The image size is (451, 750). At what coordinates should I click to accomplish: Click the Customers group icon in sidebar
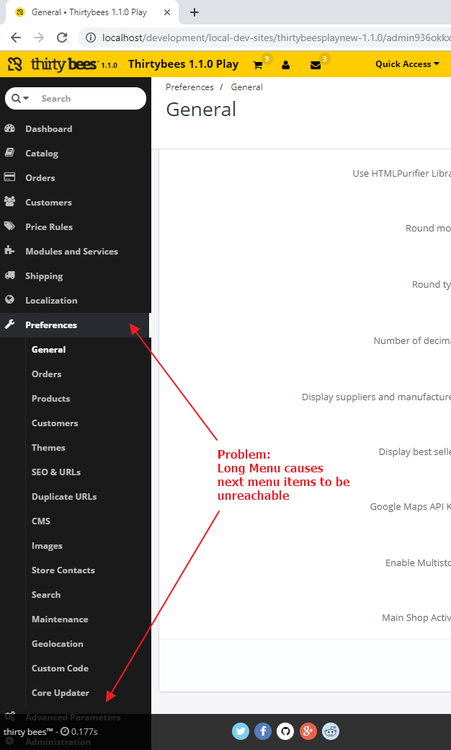tap(10, 201)
